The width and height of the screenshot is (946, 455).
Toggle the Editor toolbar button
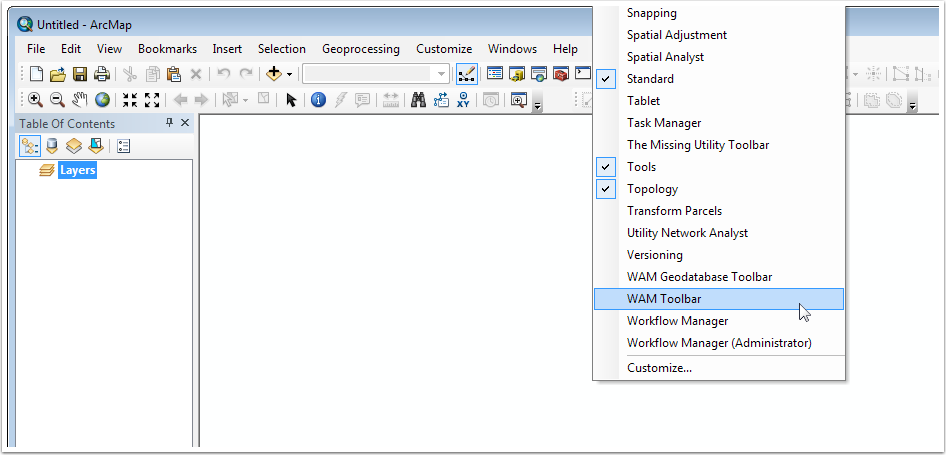coord(467,74)
